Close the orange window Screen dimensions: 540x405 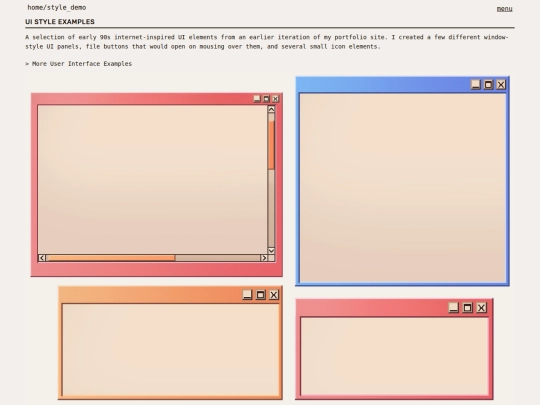274,294
